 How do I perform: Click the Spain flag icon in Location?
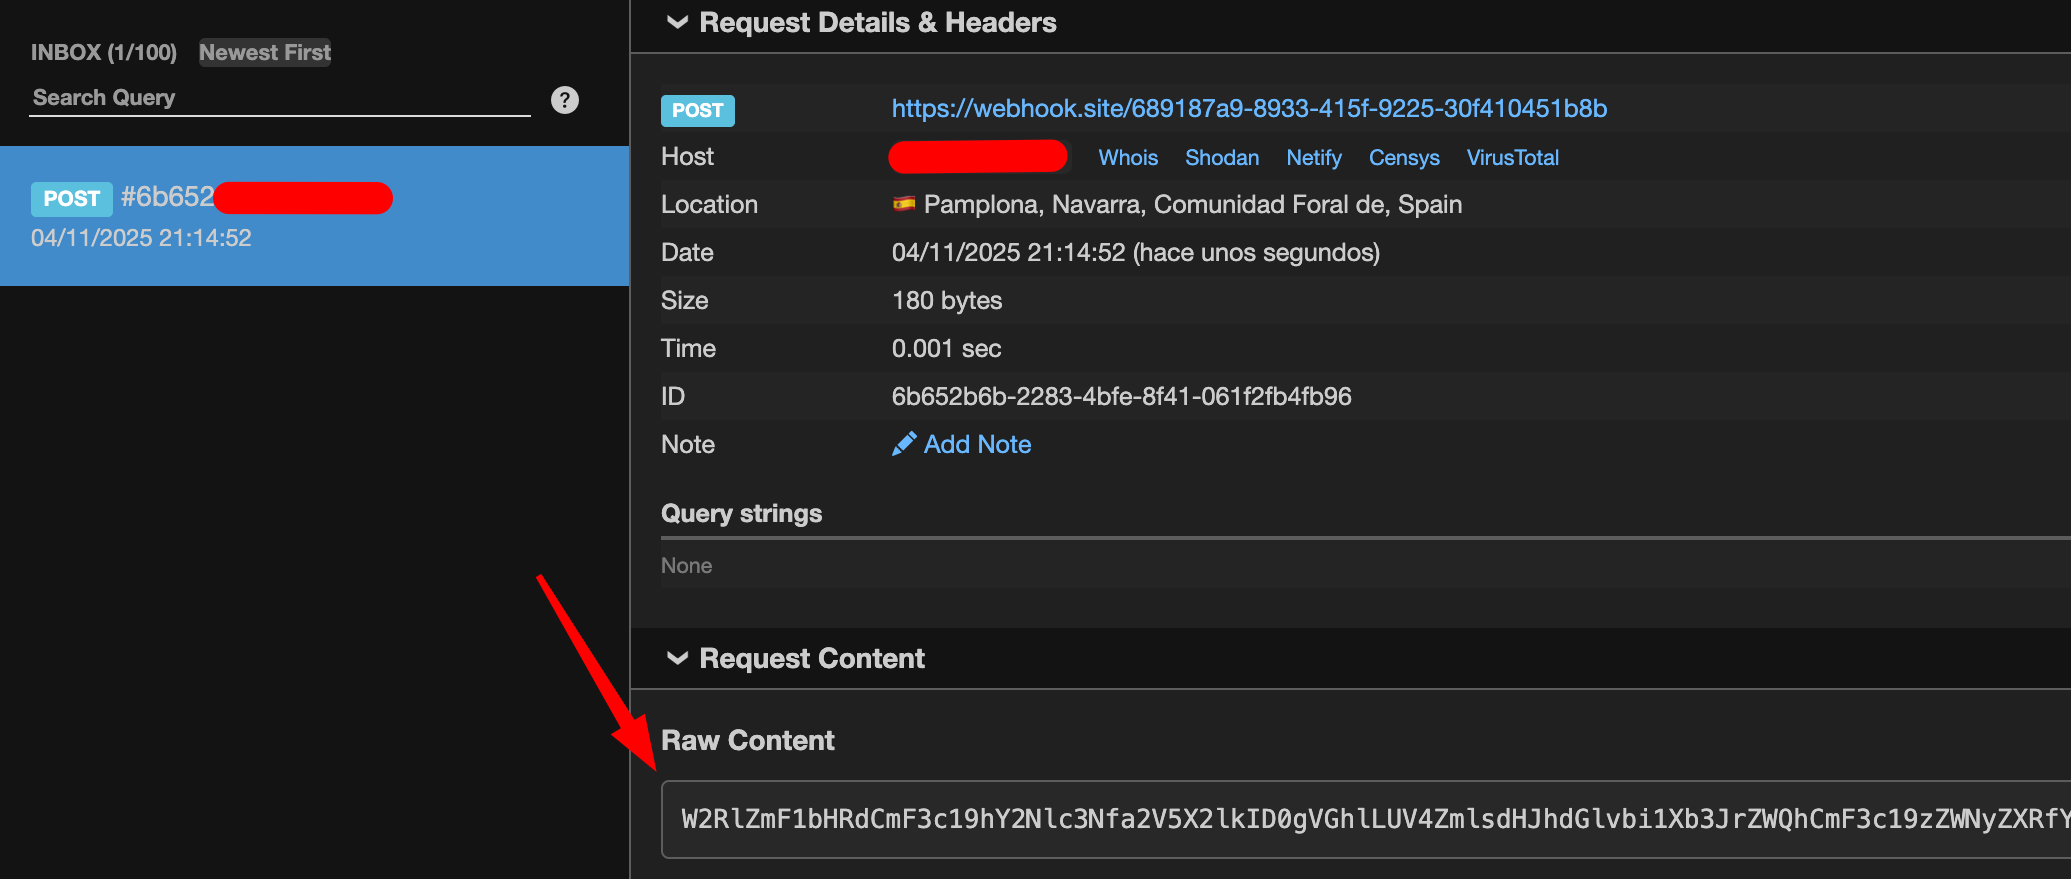(x=904, y=204)
